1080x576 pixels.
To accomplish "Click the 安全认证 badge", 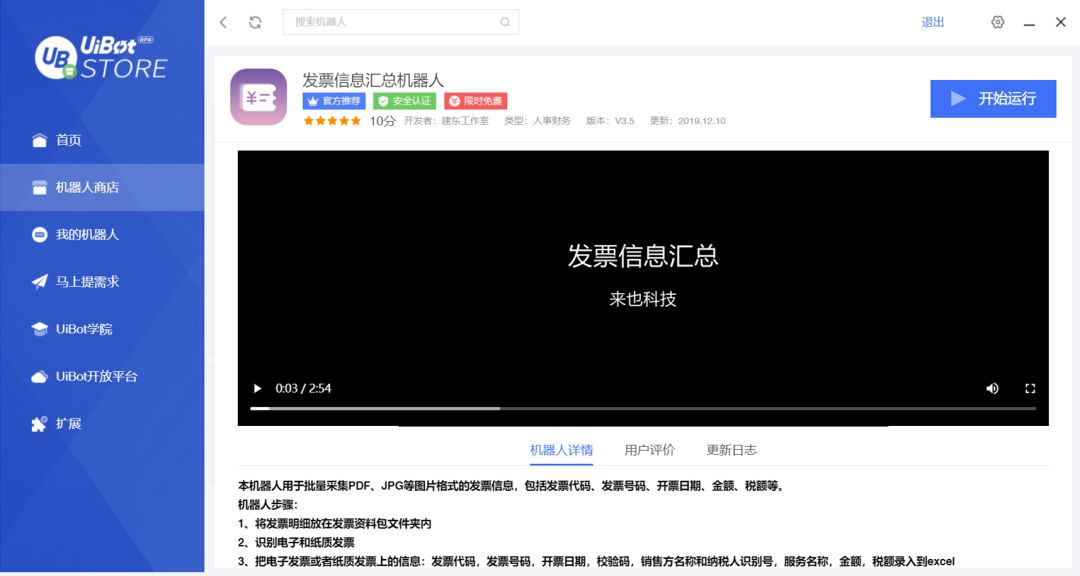I will [x=405, y=101].
